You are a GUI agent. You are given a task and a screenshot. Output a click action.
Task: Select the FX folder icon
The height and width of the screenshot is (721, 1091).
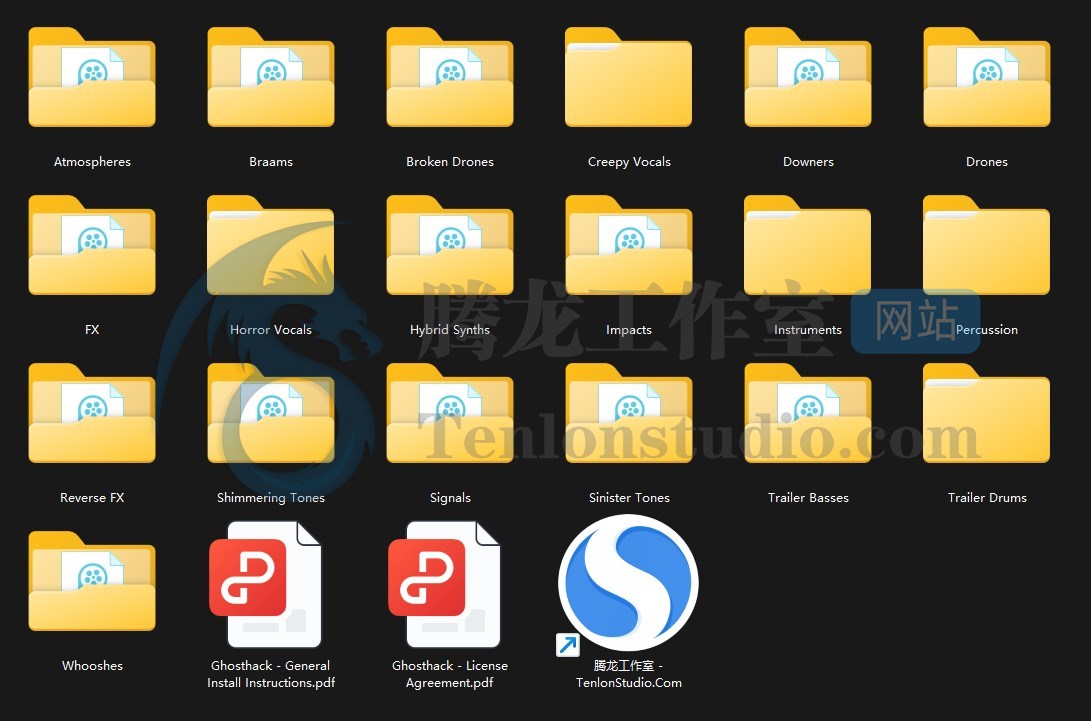pyautogui.click(x=92, y=245)
